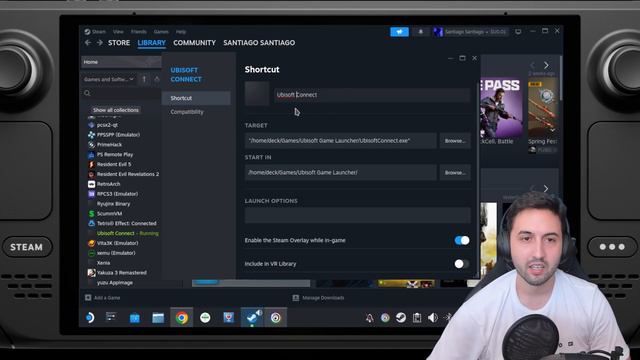Open the wine glass app icon in taskbar
This screenshot has height=360, width=640.
[x=229, y=318]
